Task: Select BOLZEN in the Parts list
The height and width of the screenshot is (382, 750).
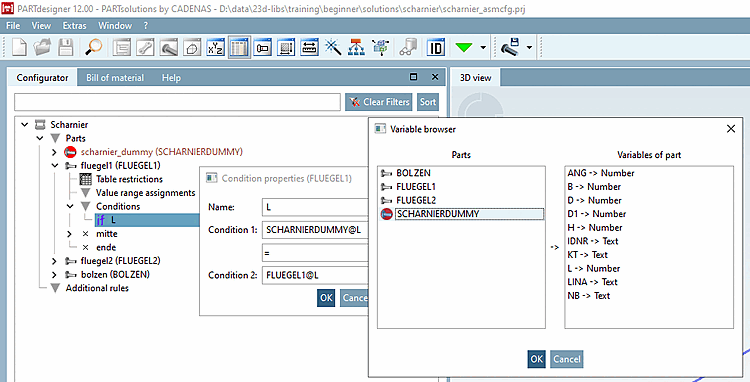Action: [413, 173]
